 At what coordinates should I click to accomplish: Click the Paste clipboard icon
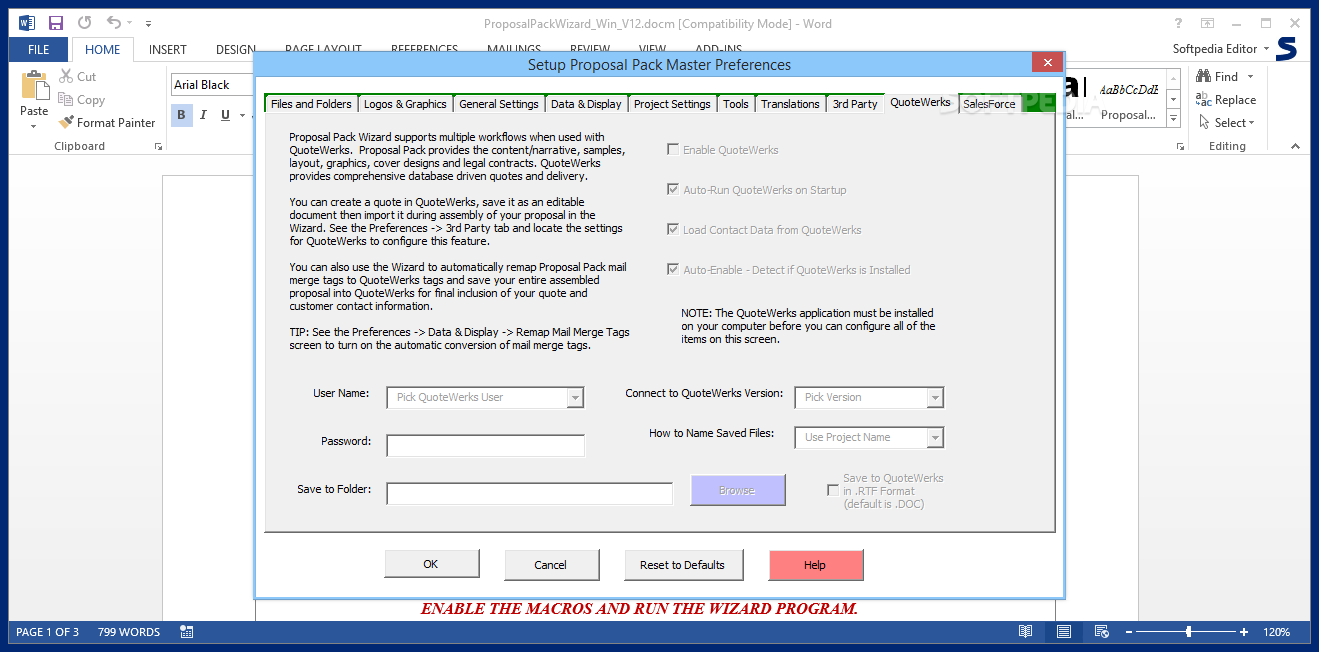click(34, 86)
